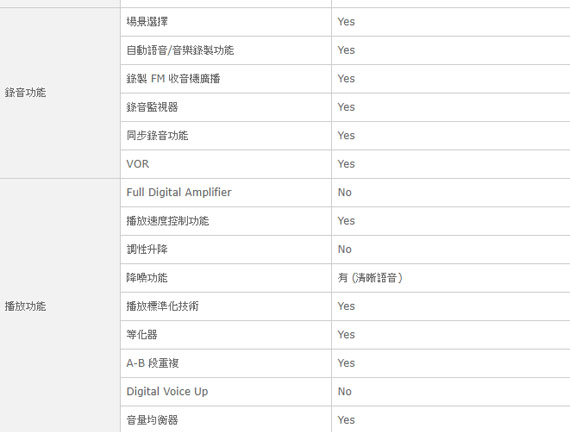Viewport: 570px width, 432px height.
Task: Click the 降噪功能 row label
Action: point(147,278)
